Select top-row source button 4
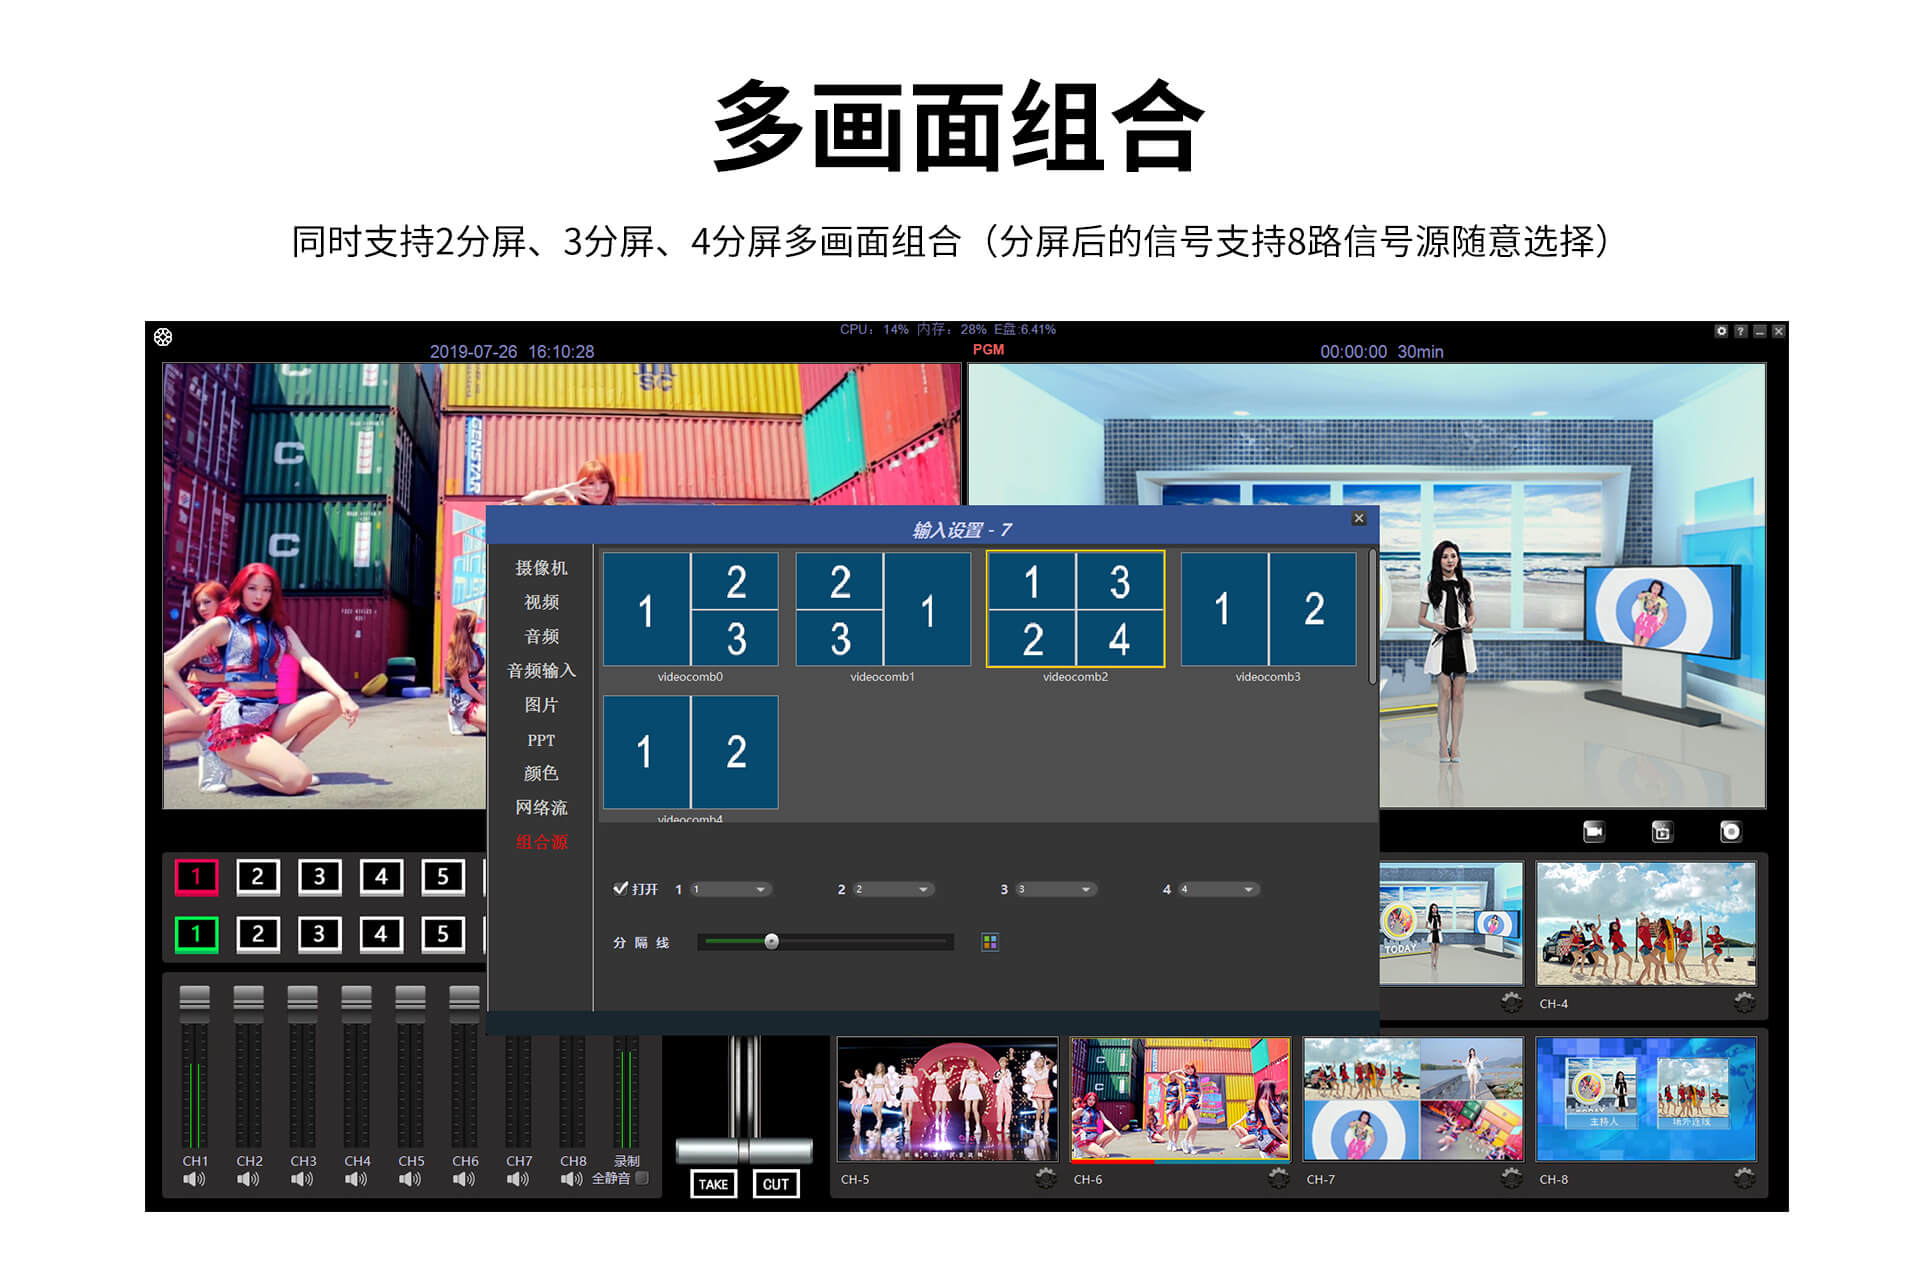 click(381, 877)
